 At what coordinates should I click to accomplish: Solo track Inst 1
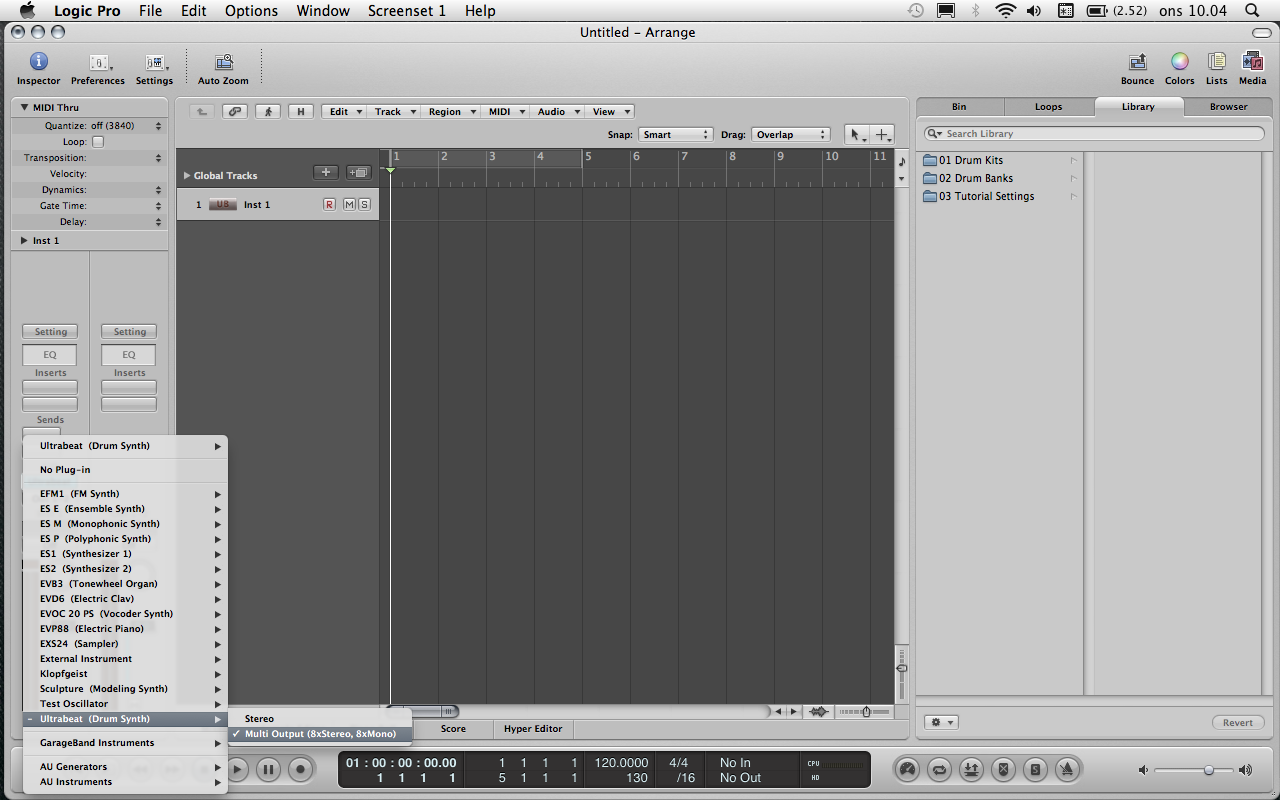pyautogui.click(x=364, y=205)
